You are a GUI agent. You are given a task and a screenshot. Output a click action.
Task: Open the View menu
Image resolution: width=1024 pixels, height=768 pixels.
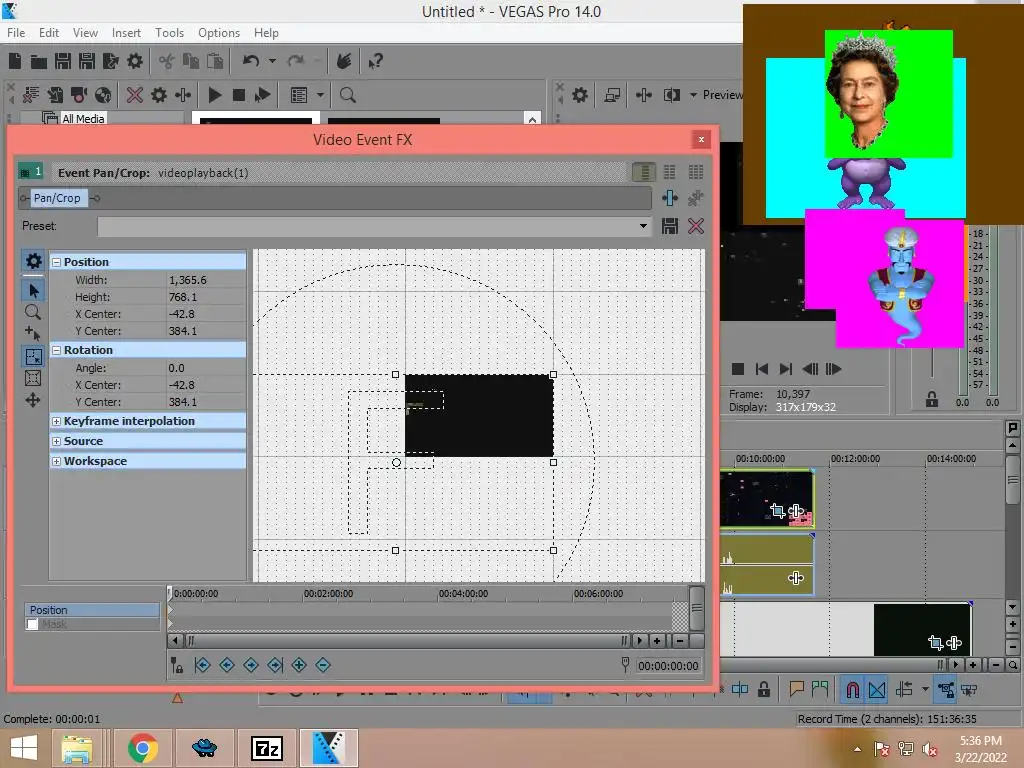85,33
